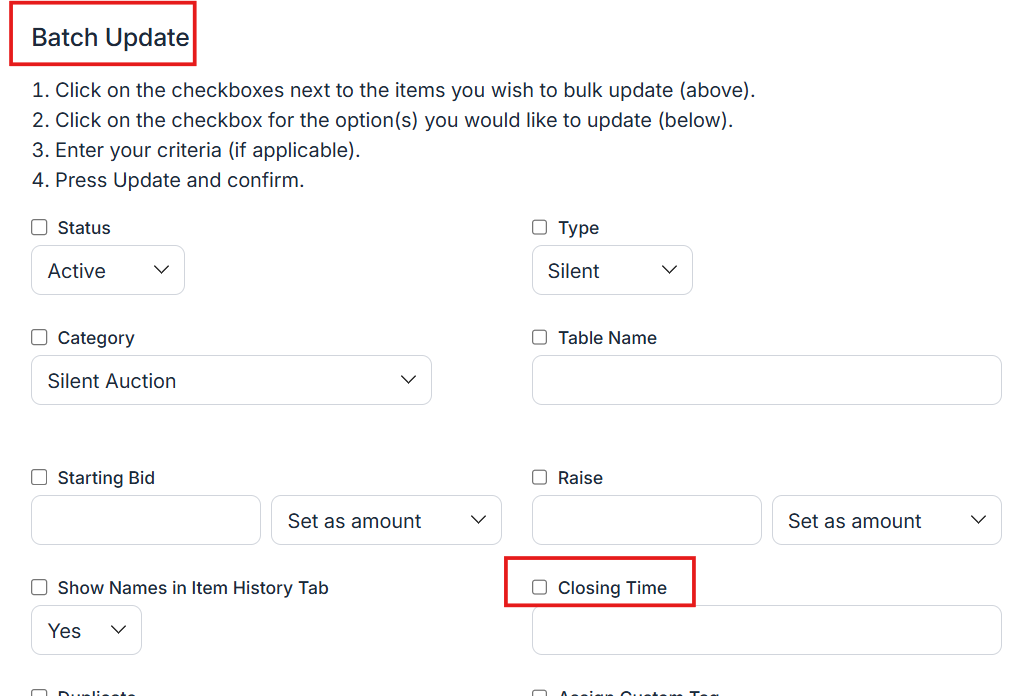The image size is (1015, 696).
Task: Select the Table Name checkbox
Action: click(540, 338)
